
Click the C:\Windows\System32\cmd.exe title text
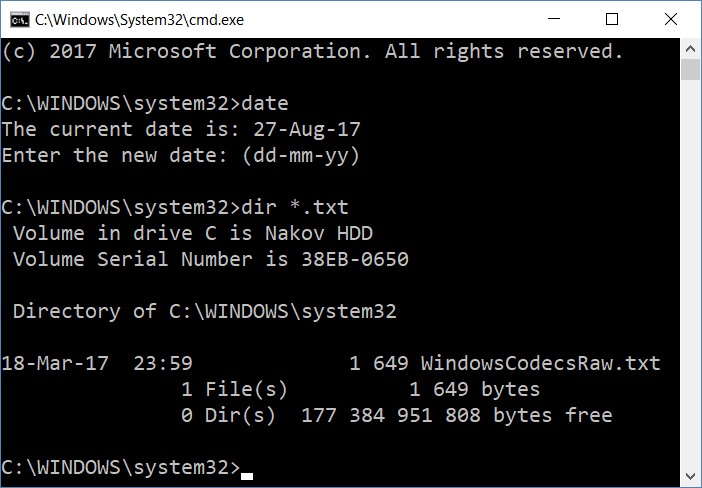[x=139, y=20]
